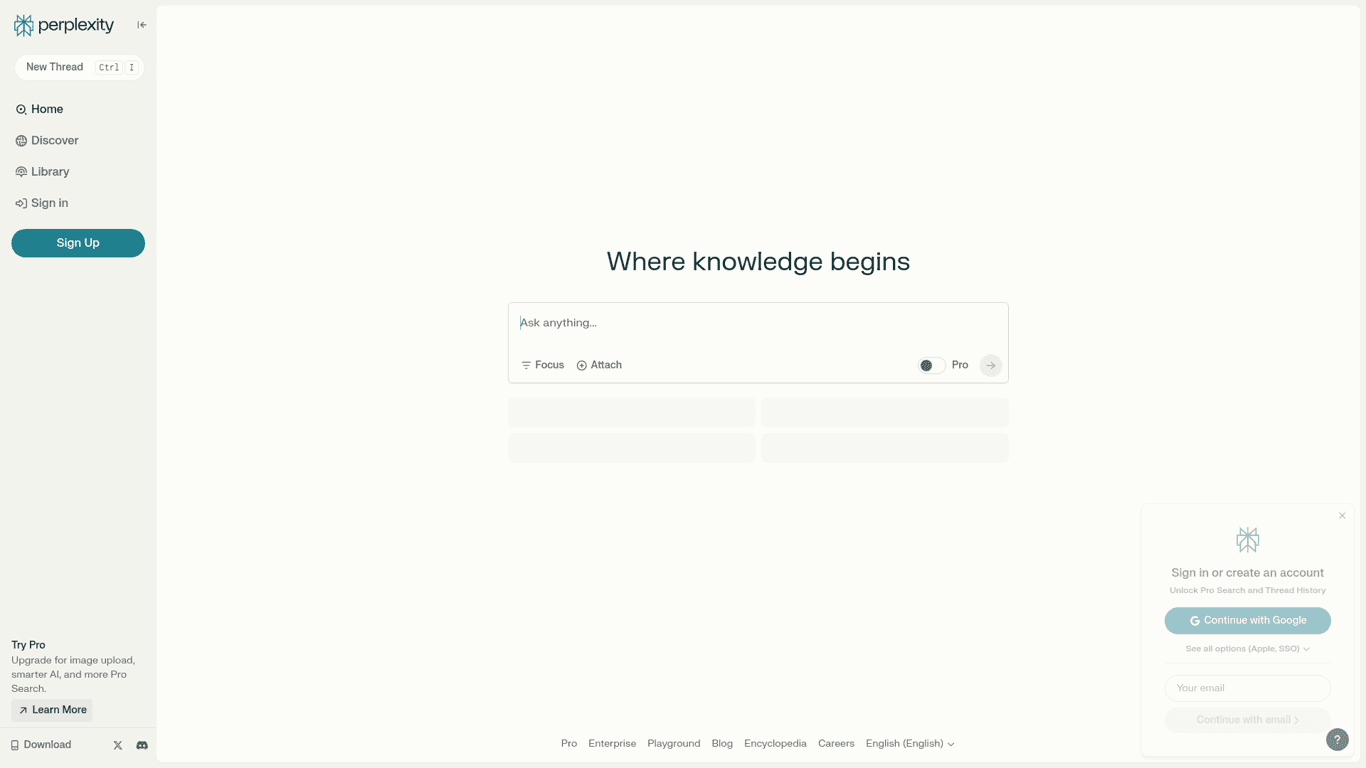Collapse the sidebar with the arrow icon
Image resolution: width=1366 pixels, height=768 pixels.
142,25
